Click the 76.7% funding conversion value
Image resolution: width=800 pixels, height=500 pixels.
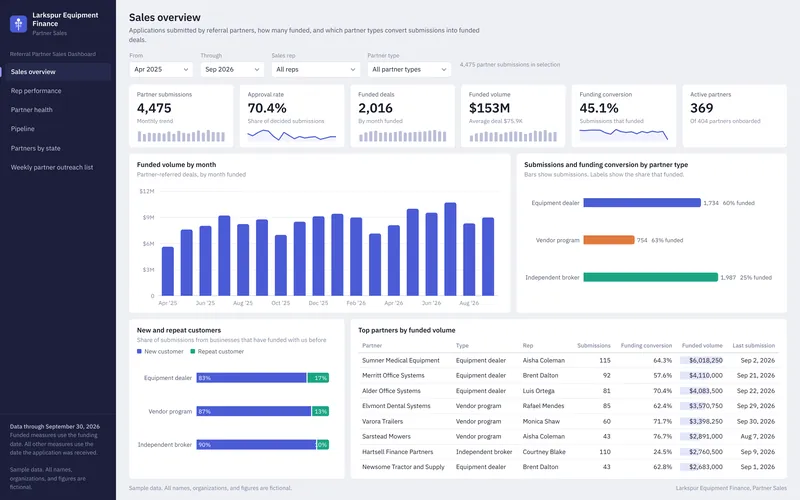[663, 437]
